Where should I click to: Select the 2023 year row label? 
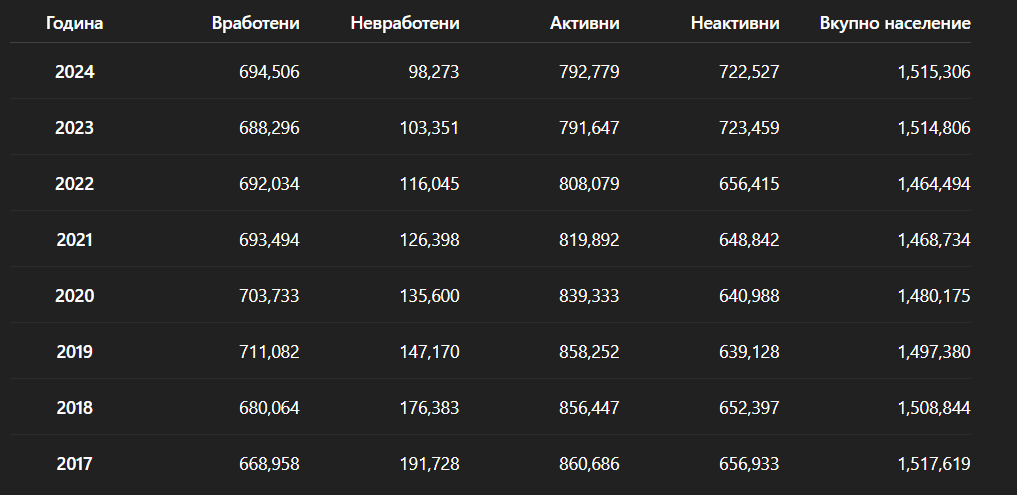pyautogui.click(x=75, y=128)
